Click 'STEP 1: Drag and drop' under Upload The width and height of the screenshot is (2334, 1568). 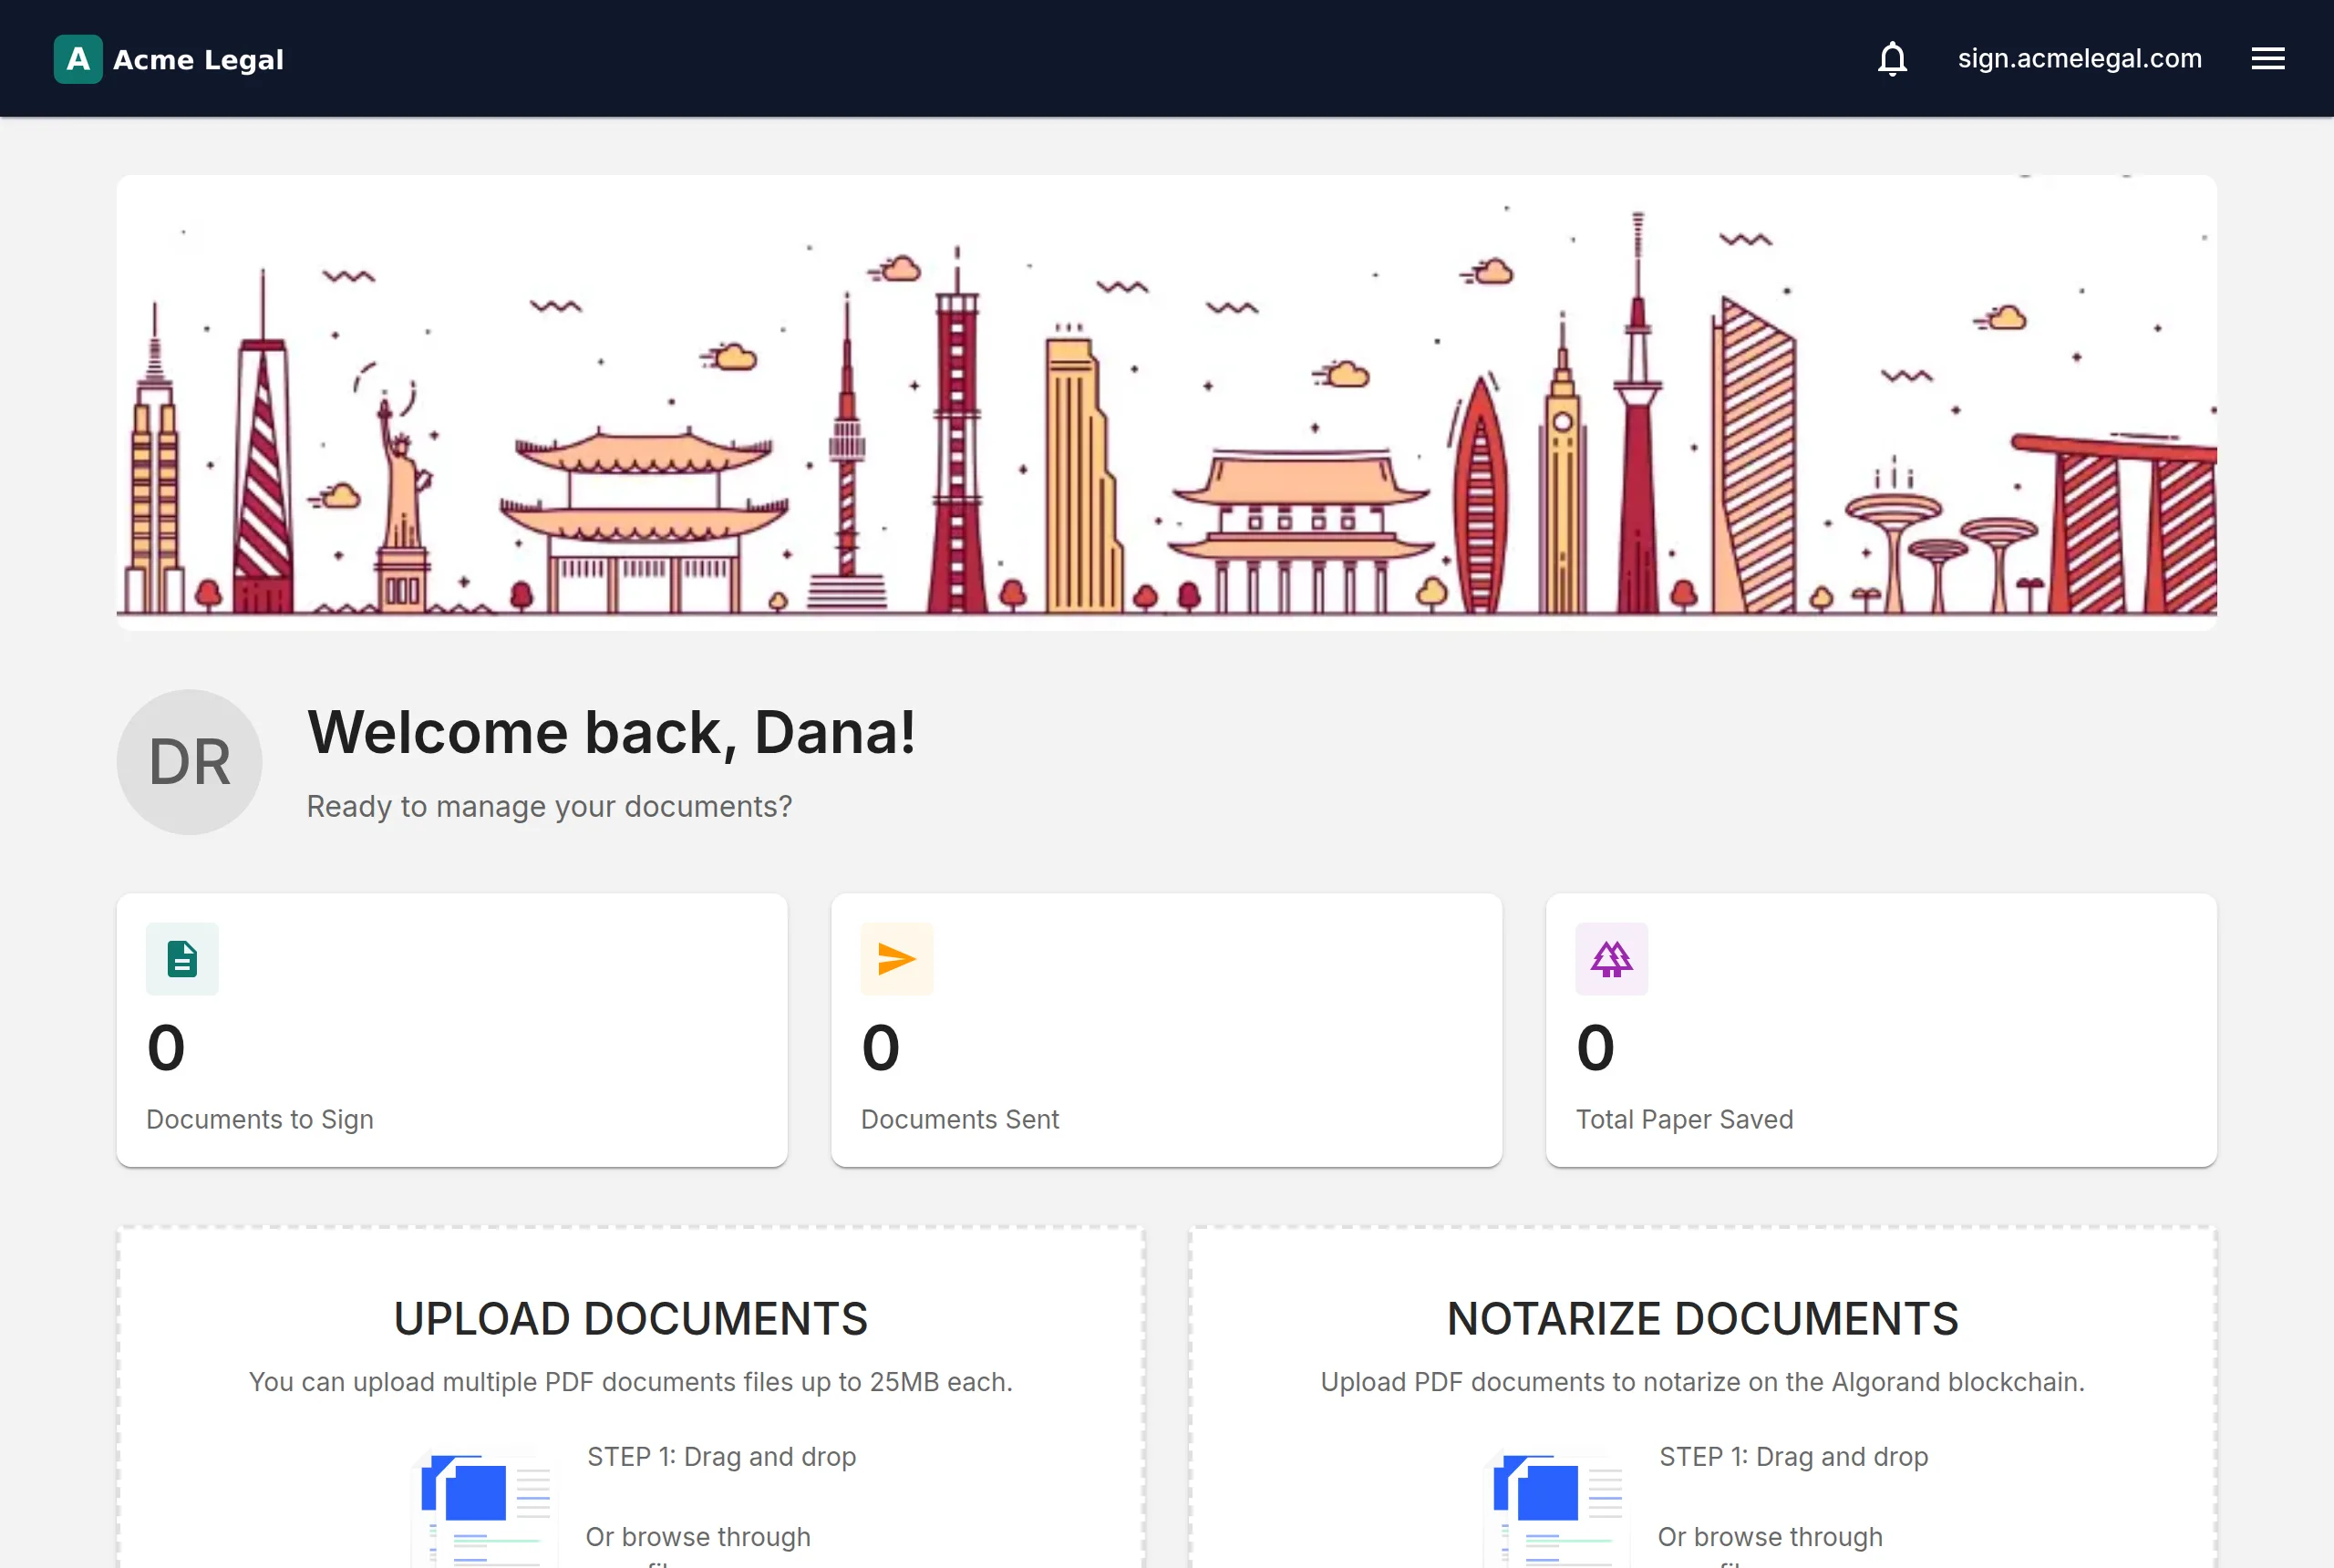click(722, 1457)
